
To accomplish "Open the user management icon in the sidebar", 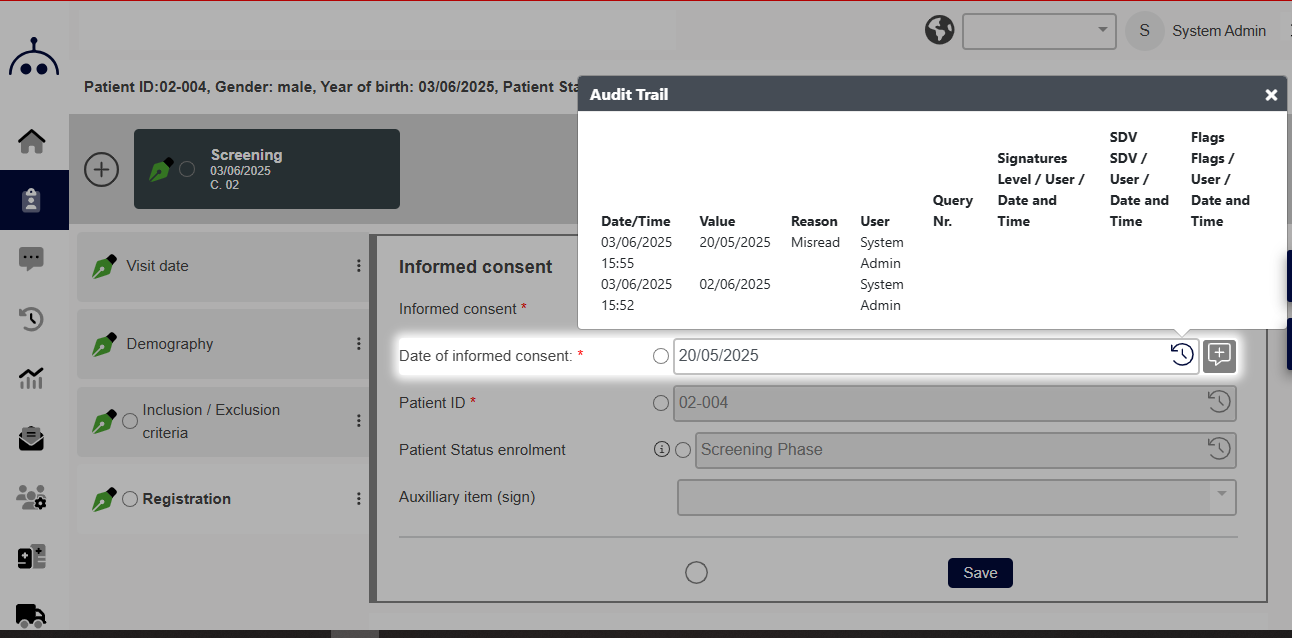I will (30, 497).
